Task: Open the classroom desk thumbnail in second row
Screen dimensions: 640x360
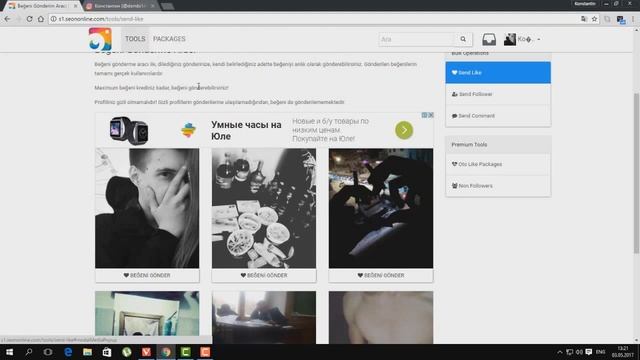Action: pos(264,317)
